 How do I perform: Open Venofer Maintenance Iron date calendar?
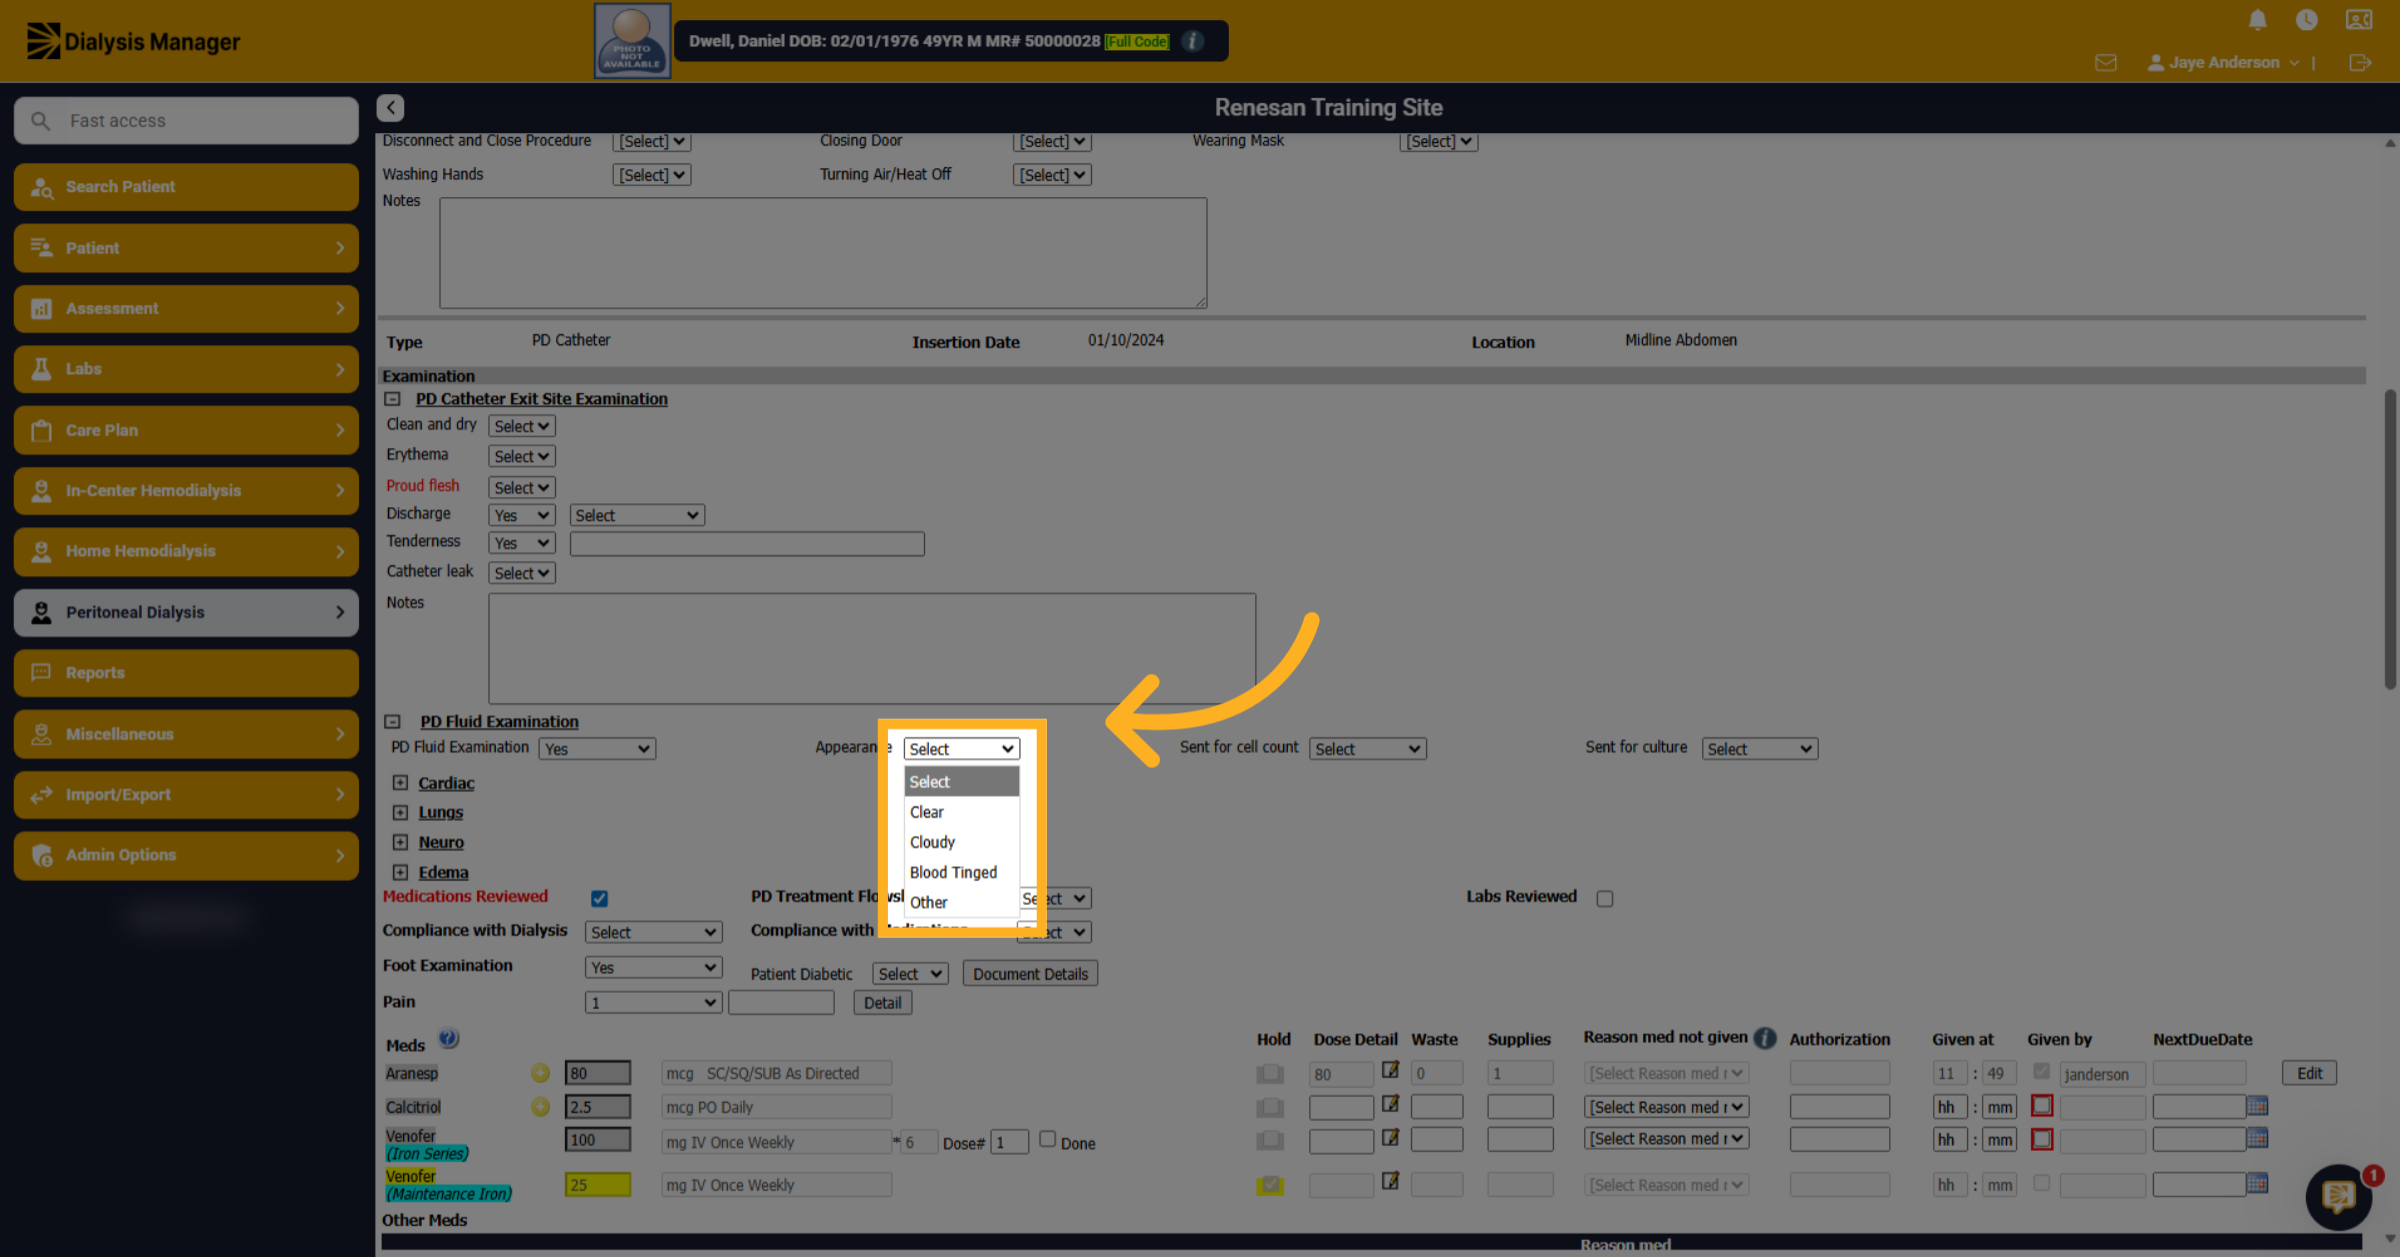coord(2256,1184)
